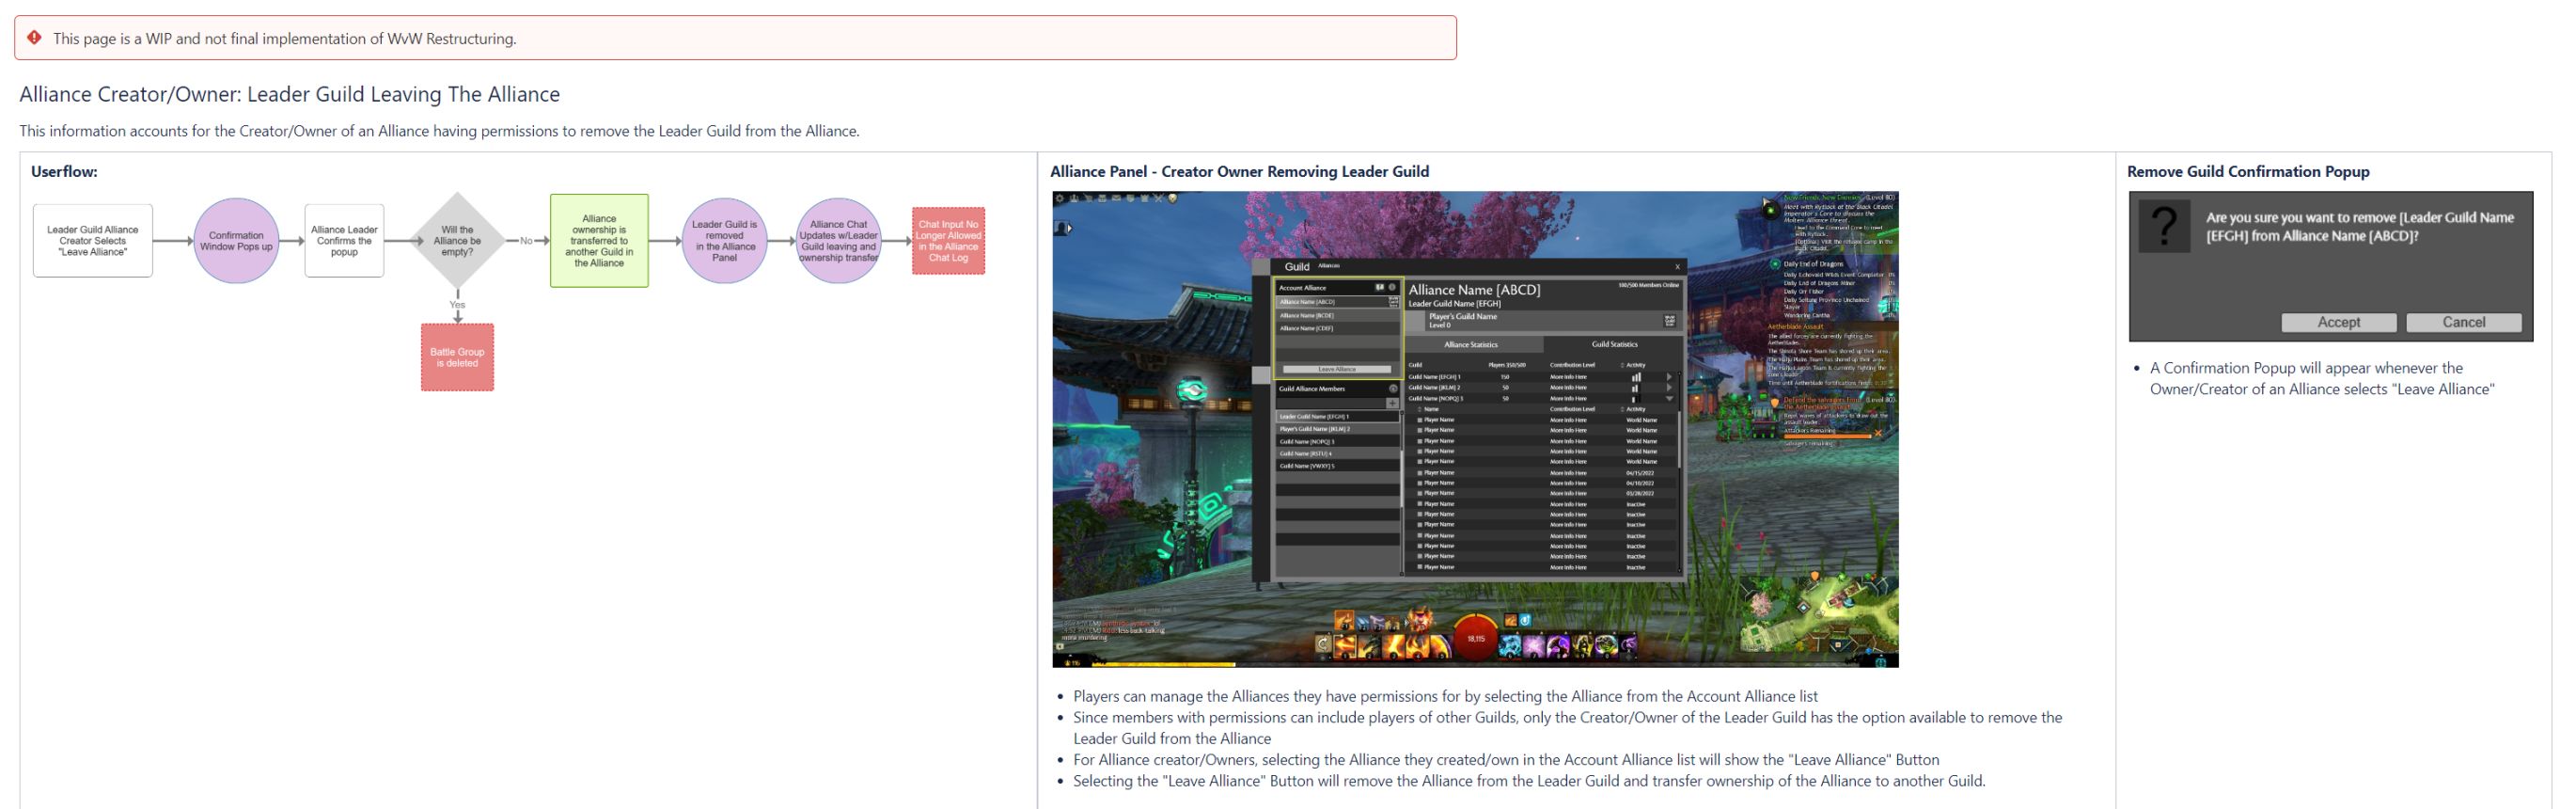Click the activity bars icon for Guild Name [JKLM] 2

click(1635, 388)
